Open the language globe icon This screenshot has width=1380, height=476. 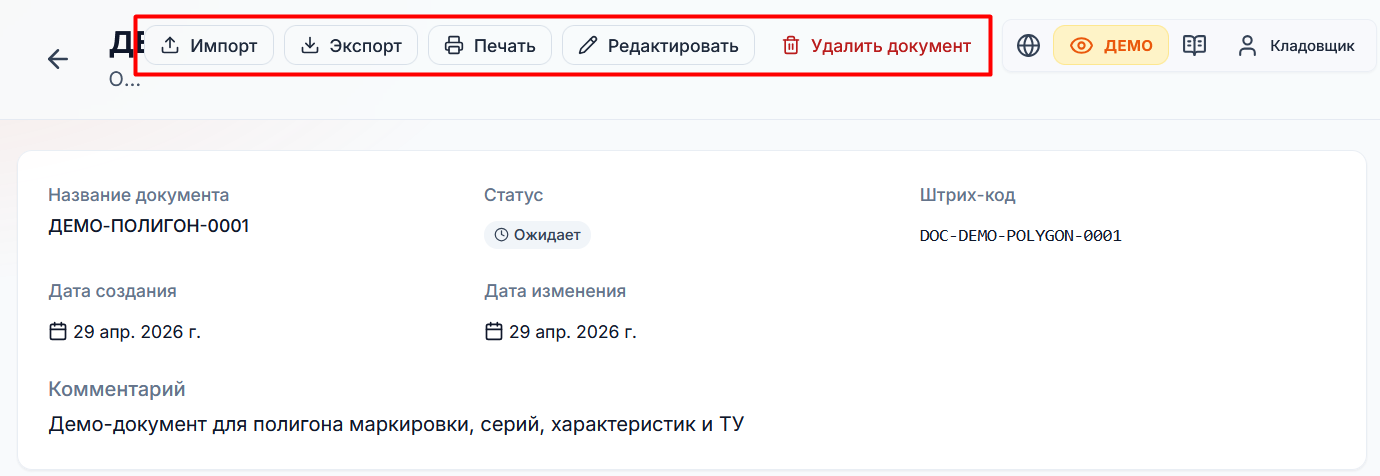[1028, 45]
